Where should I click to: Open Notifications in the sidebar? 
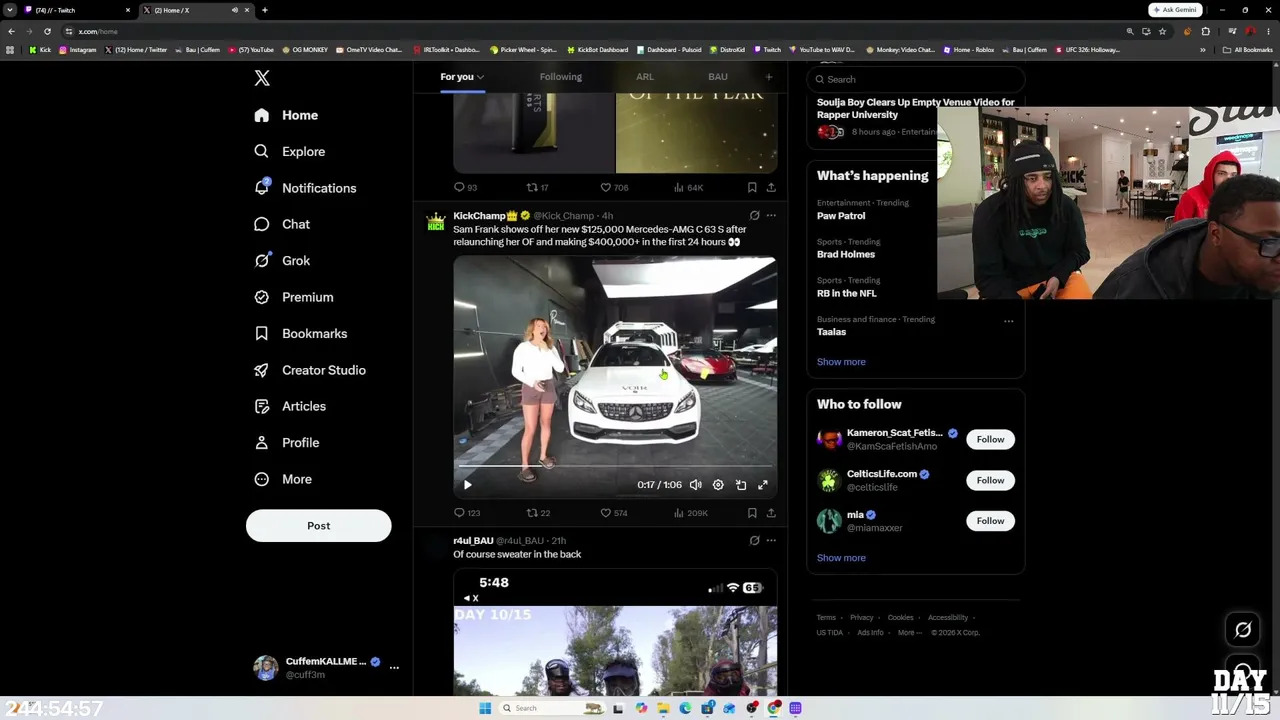(x=305, y=188)
